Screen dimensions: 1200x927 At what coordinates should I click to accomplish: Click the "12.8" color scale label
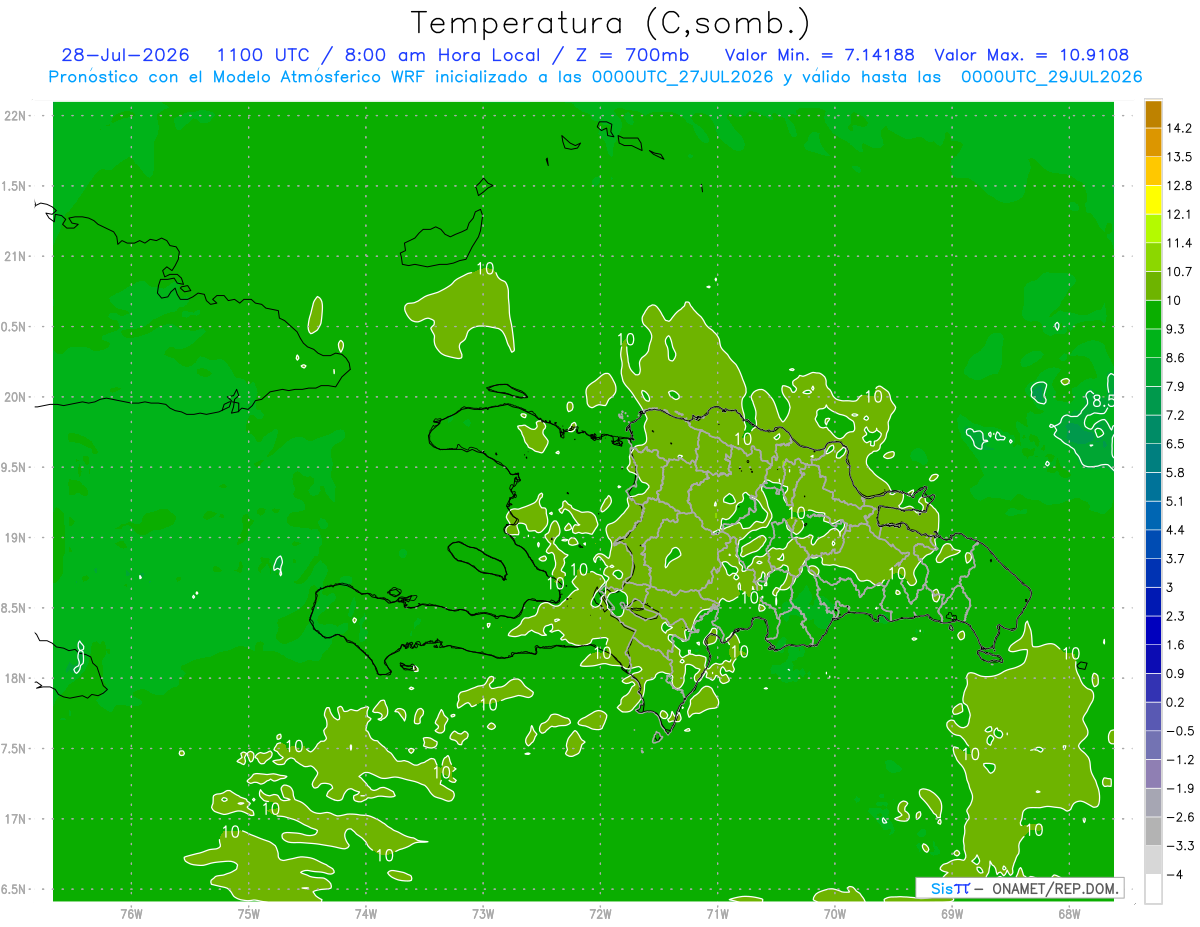click(1180, 186)
